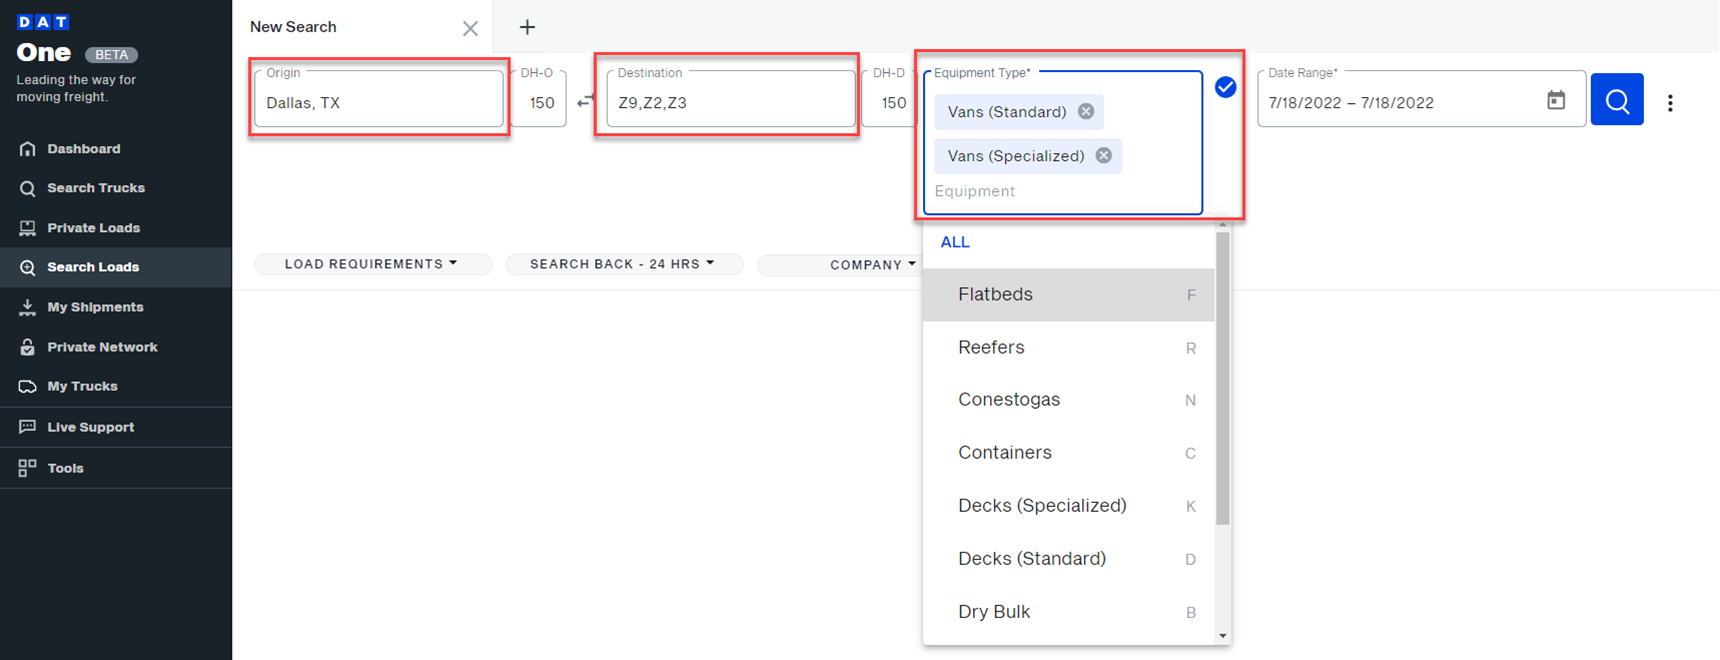
Task: Click the DAT One logo
Action: pos(44,40)
